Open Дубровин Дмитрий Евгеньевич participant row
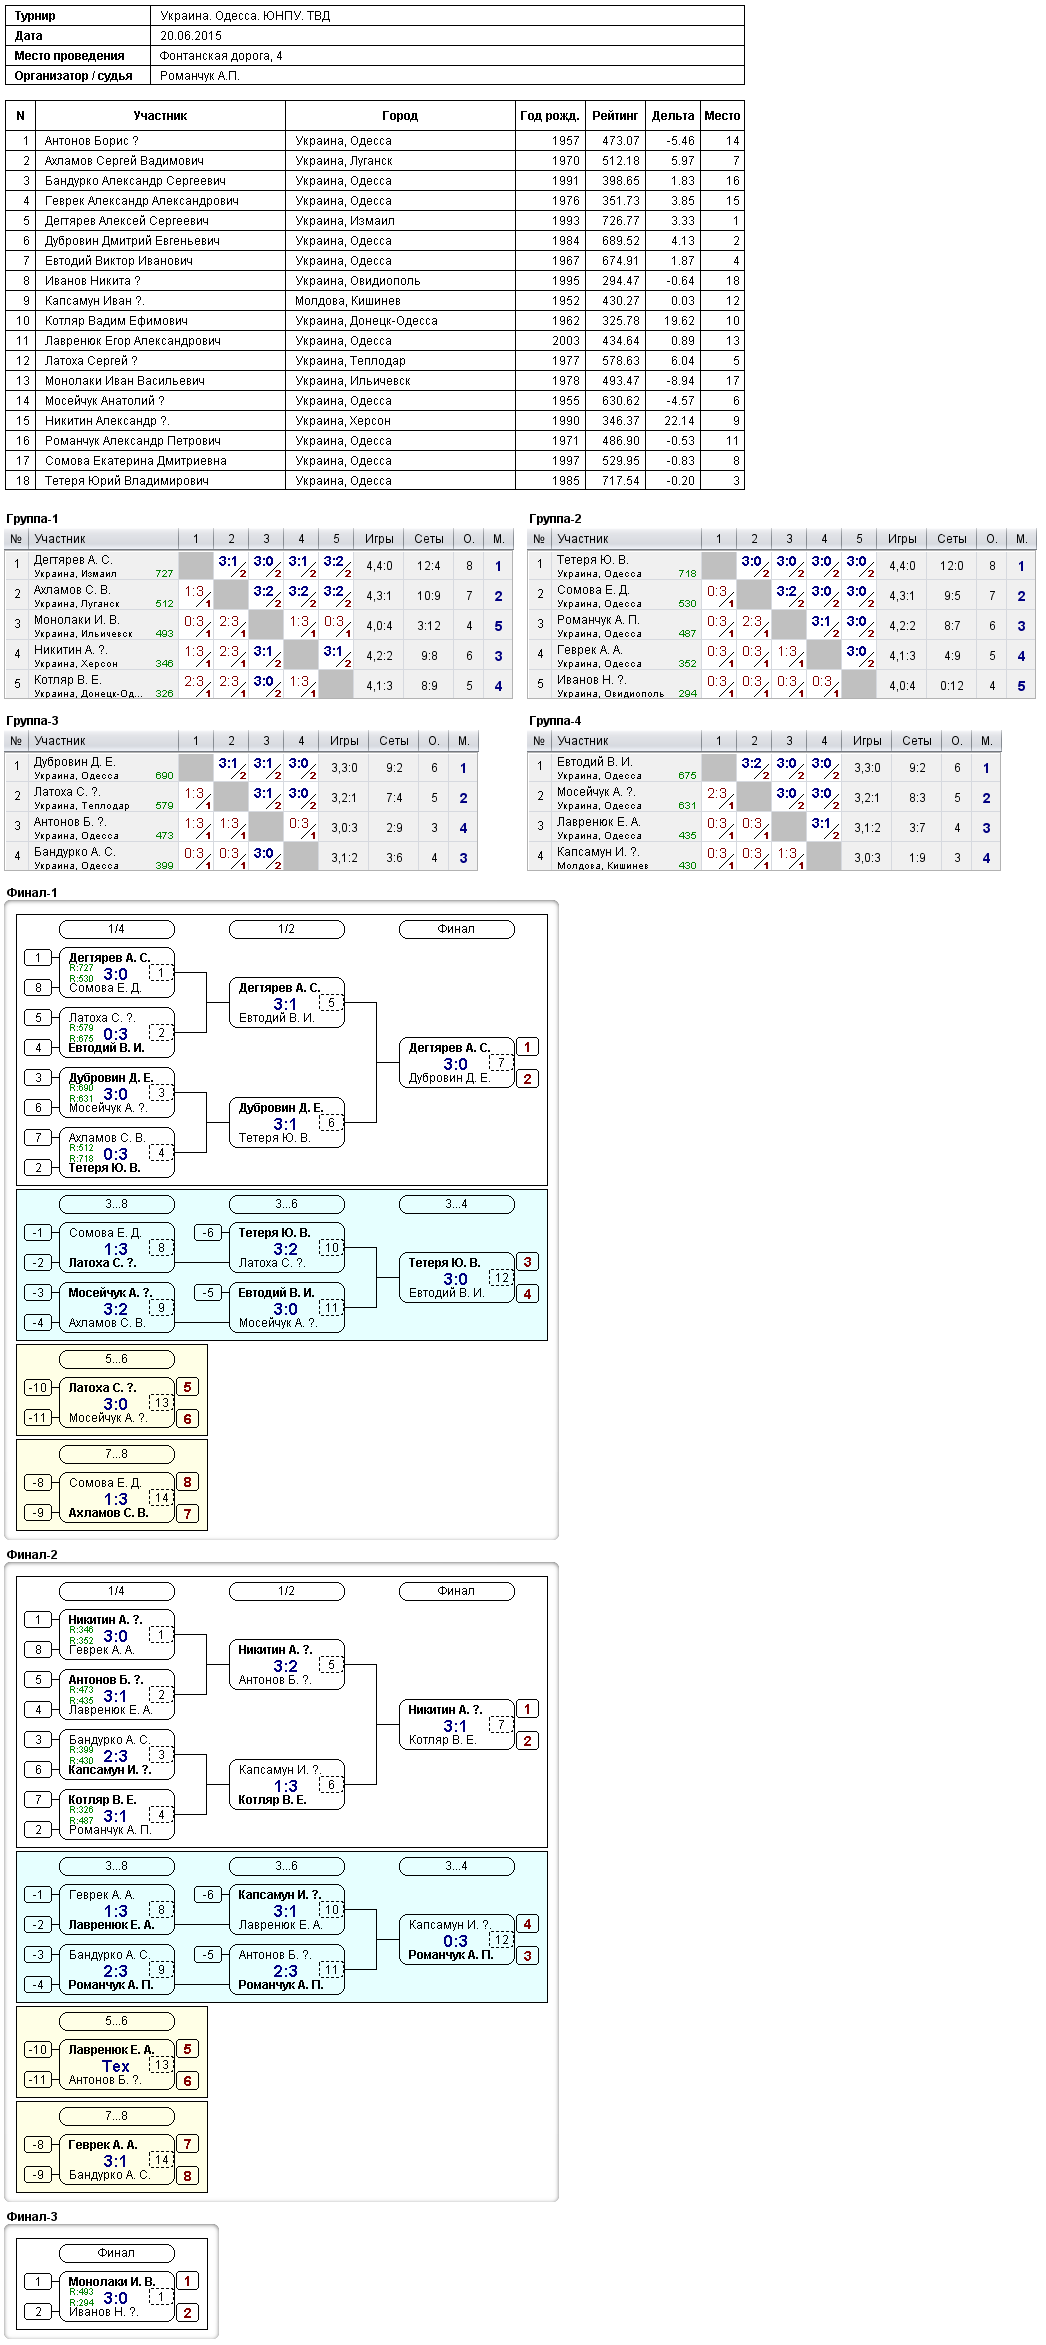 point(375,241)
